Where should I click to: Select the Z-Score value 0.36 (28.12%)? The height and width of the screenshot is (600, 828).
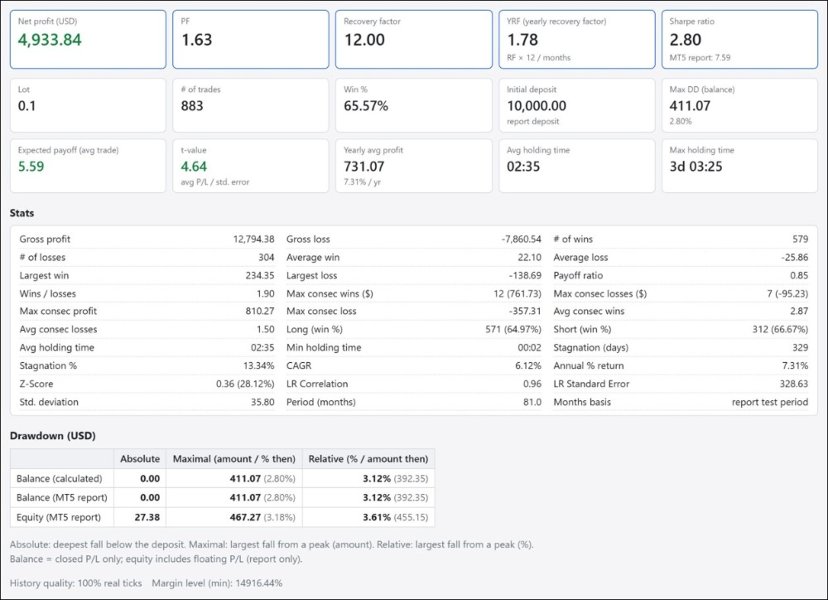[x=245, y=384]
